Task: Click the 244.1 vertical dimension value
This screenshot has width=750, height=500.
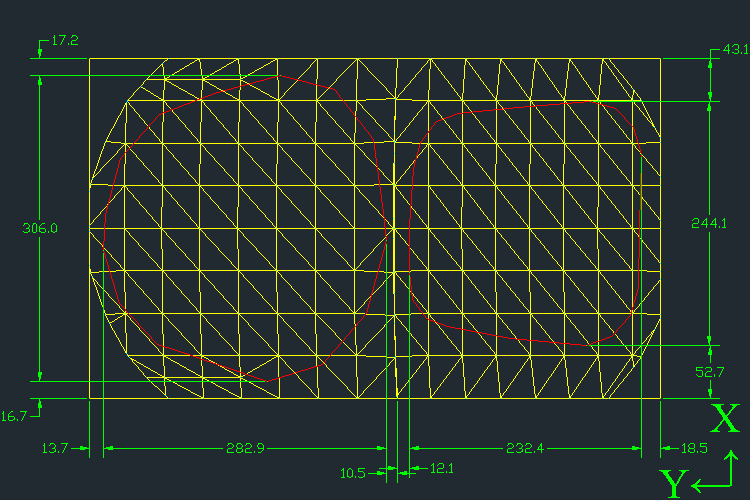Action: coord(709,223)
